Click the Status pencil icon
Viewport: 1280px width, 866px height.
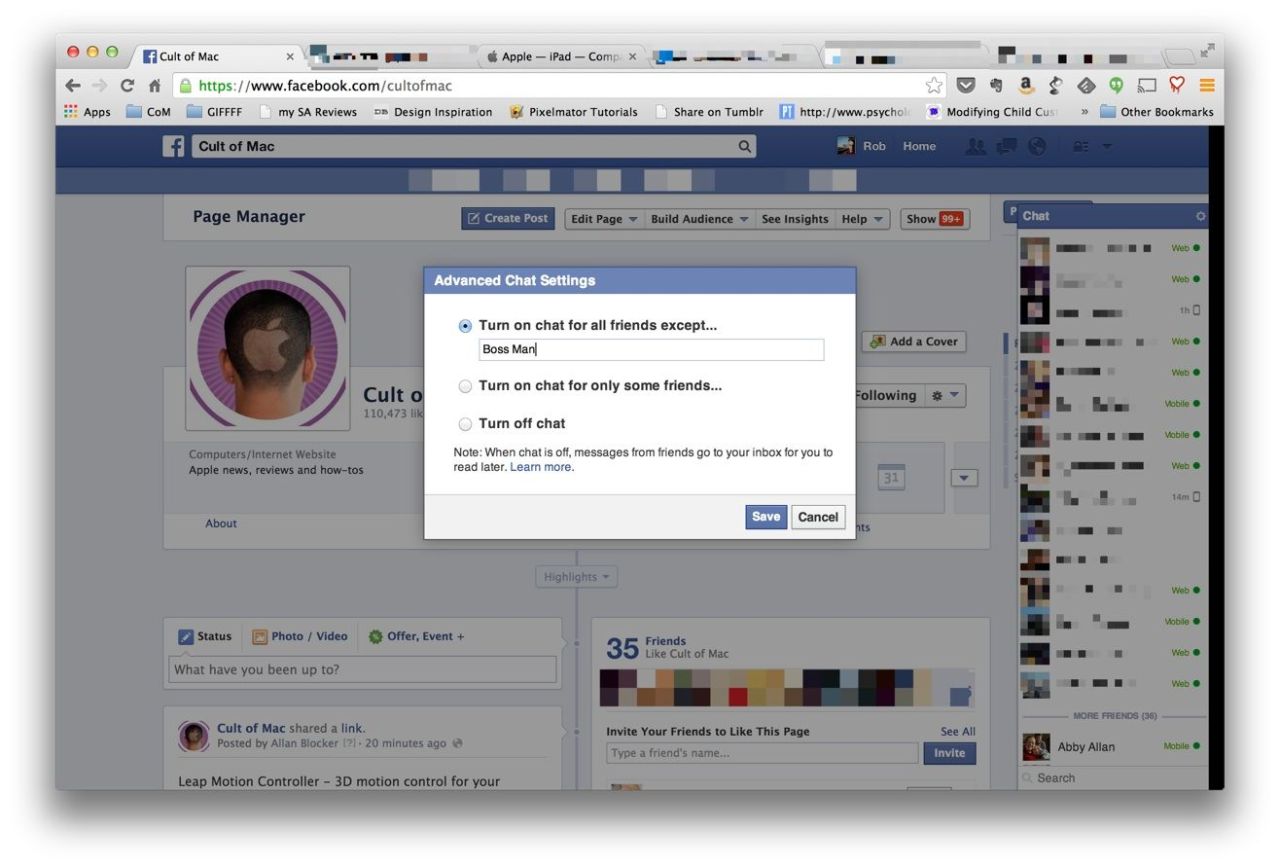(185, 635)
